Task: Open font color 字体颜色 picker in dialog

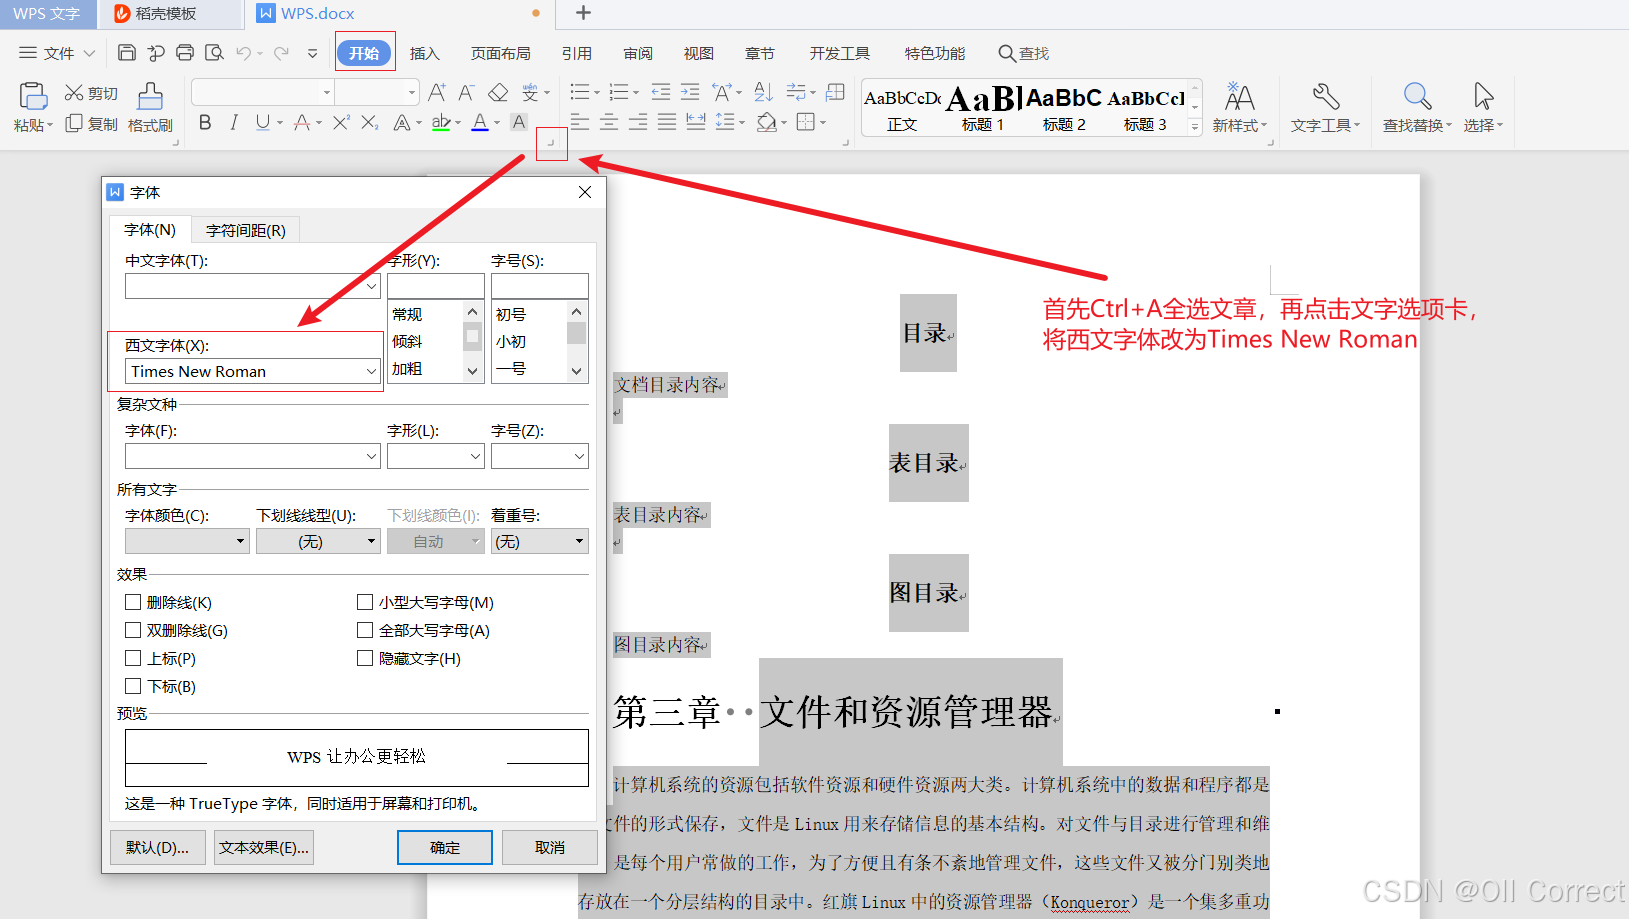Action: (x=187, y=541)
